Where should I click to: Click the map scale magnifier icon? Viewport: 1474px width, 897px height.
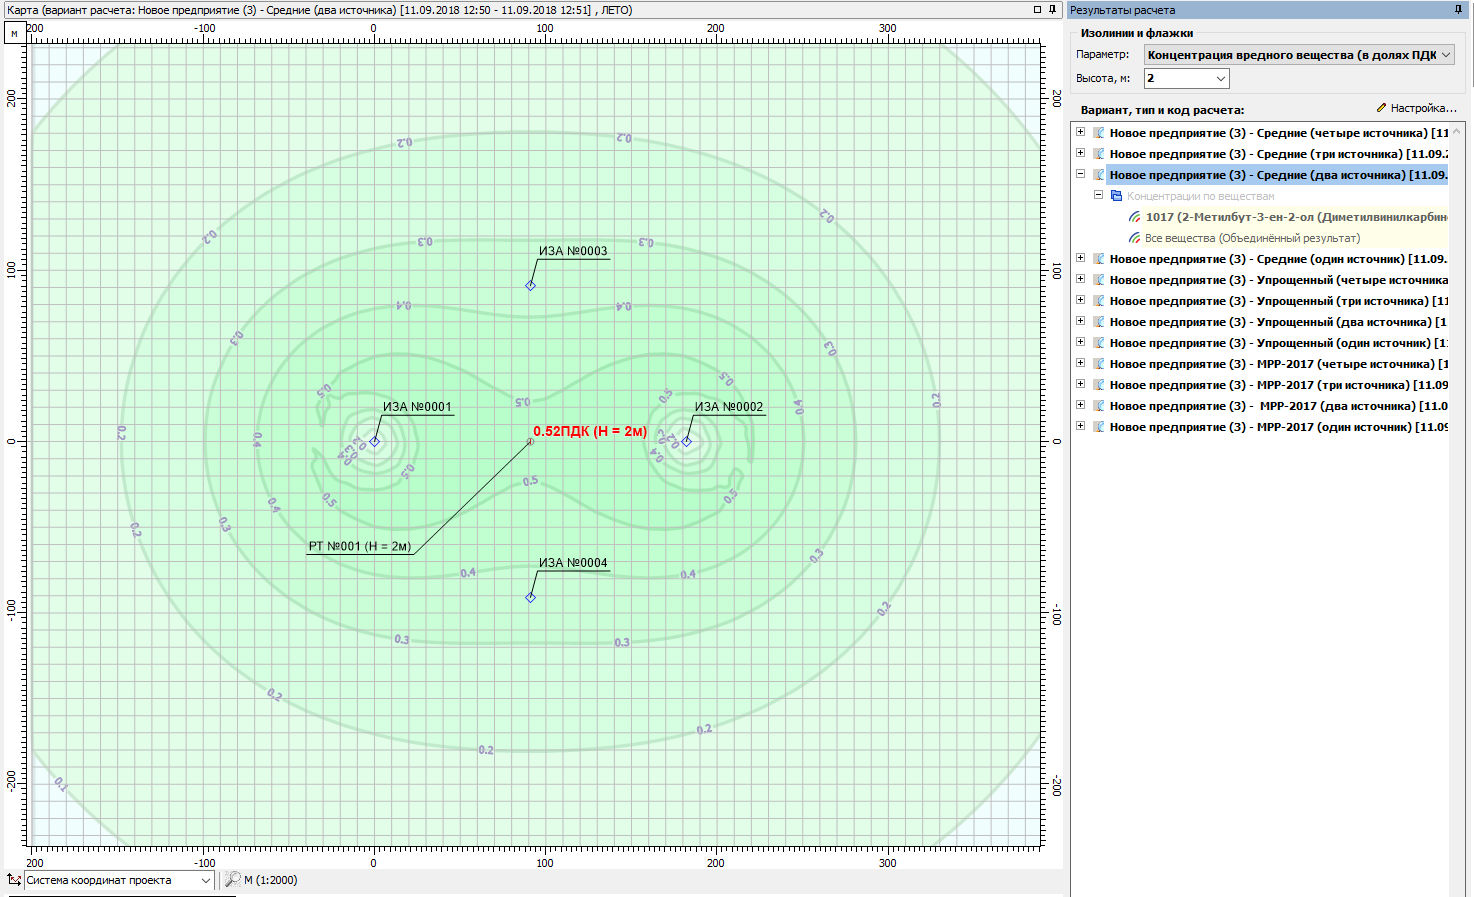[232, 880]
